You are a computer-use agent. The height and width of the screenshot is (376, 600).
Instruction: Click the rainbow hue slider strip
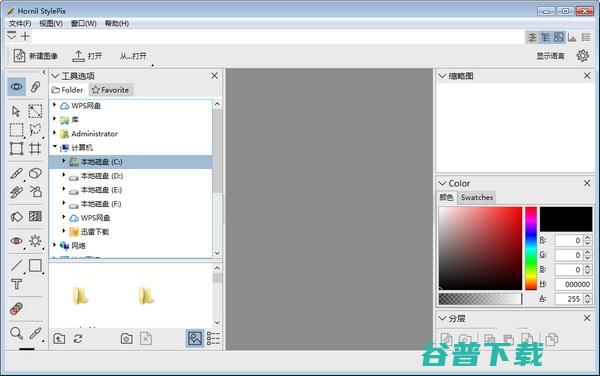click(x=531, y=248)
